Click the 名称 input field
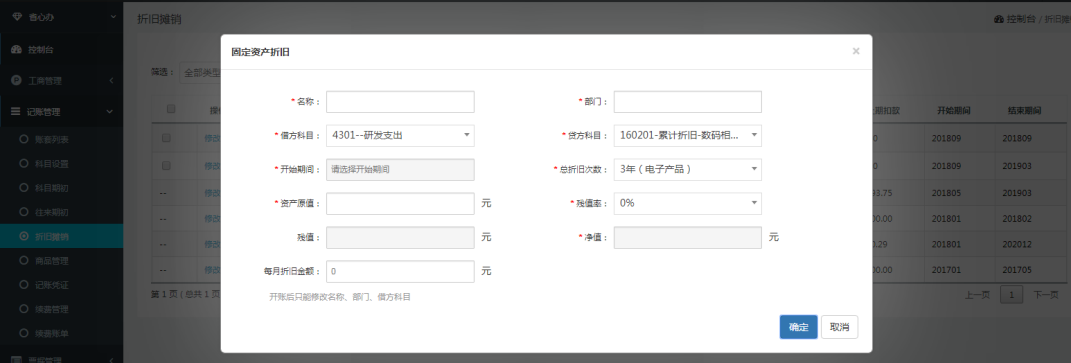This screenshot has height=363, width=1071. pyautogui.click(x=400, y=102)
